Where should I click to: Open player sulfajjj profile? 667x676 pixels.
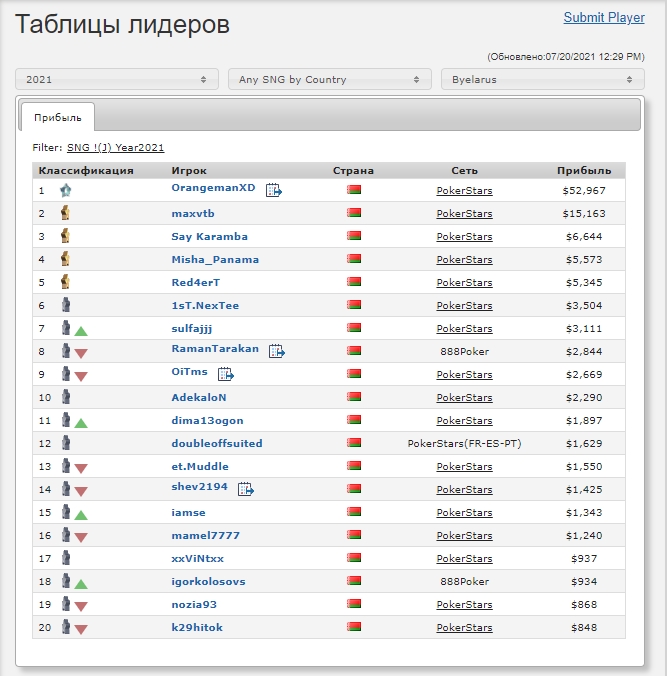[x=192, y=329]
